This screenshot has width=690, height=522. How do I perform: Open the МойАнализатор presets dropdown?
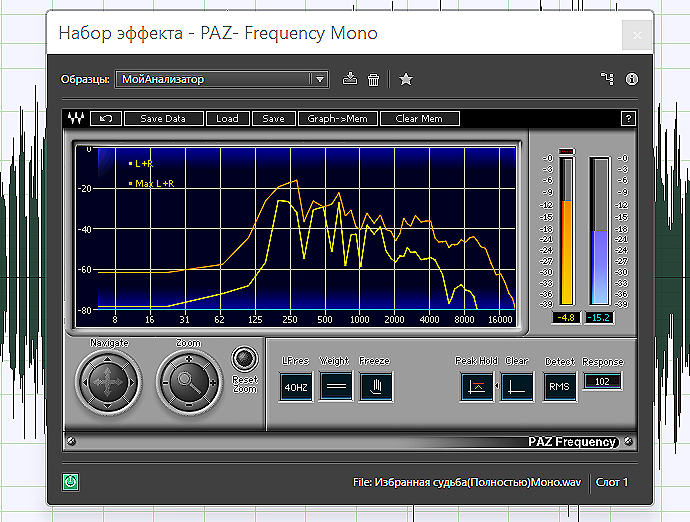(222, 79)
